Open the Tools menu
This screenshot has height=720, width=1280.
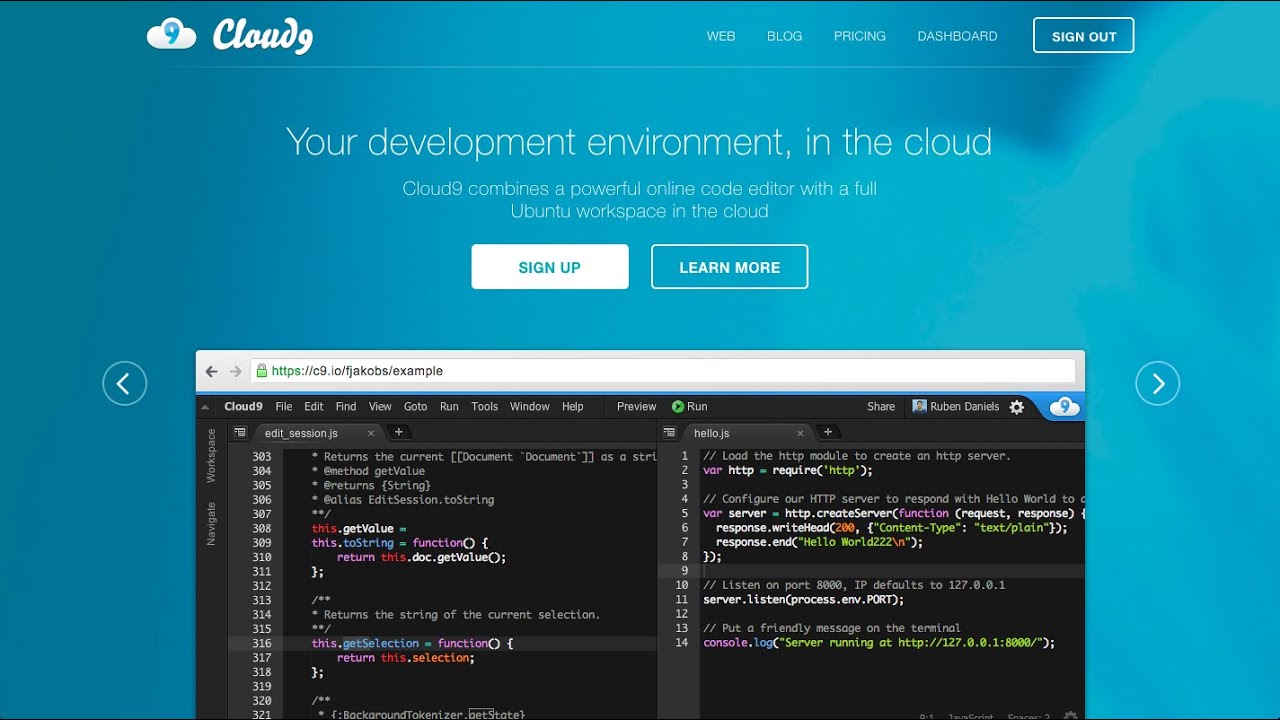tap(485, 406)
